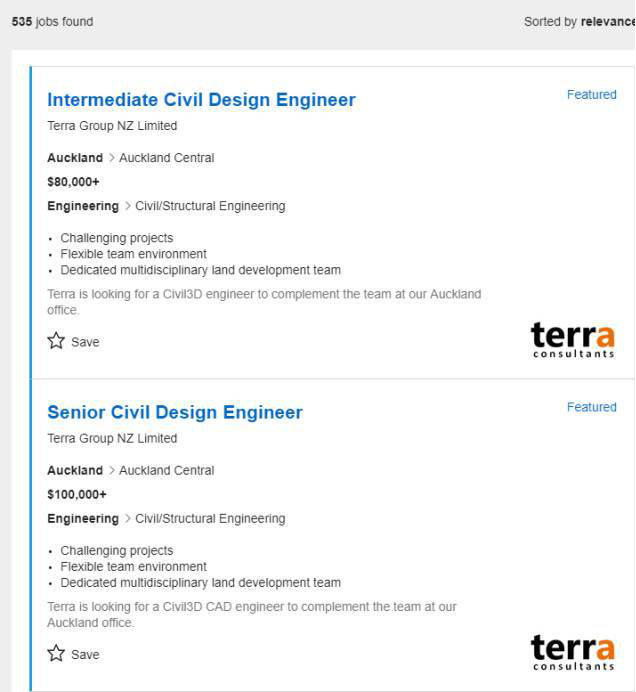Click Terra Consultants logo in the first listing

click(572, 340)
